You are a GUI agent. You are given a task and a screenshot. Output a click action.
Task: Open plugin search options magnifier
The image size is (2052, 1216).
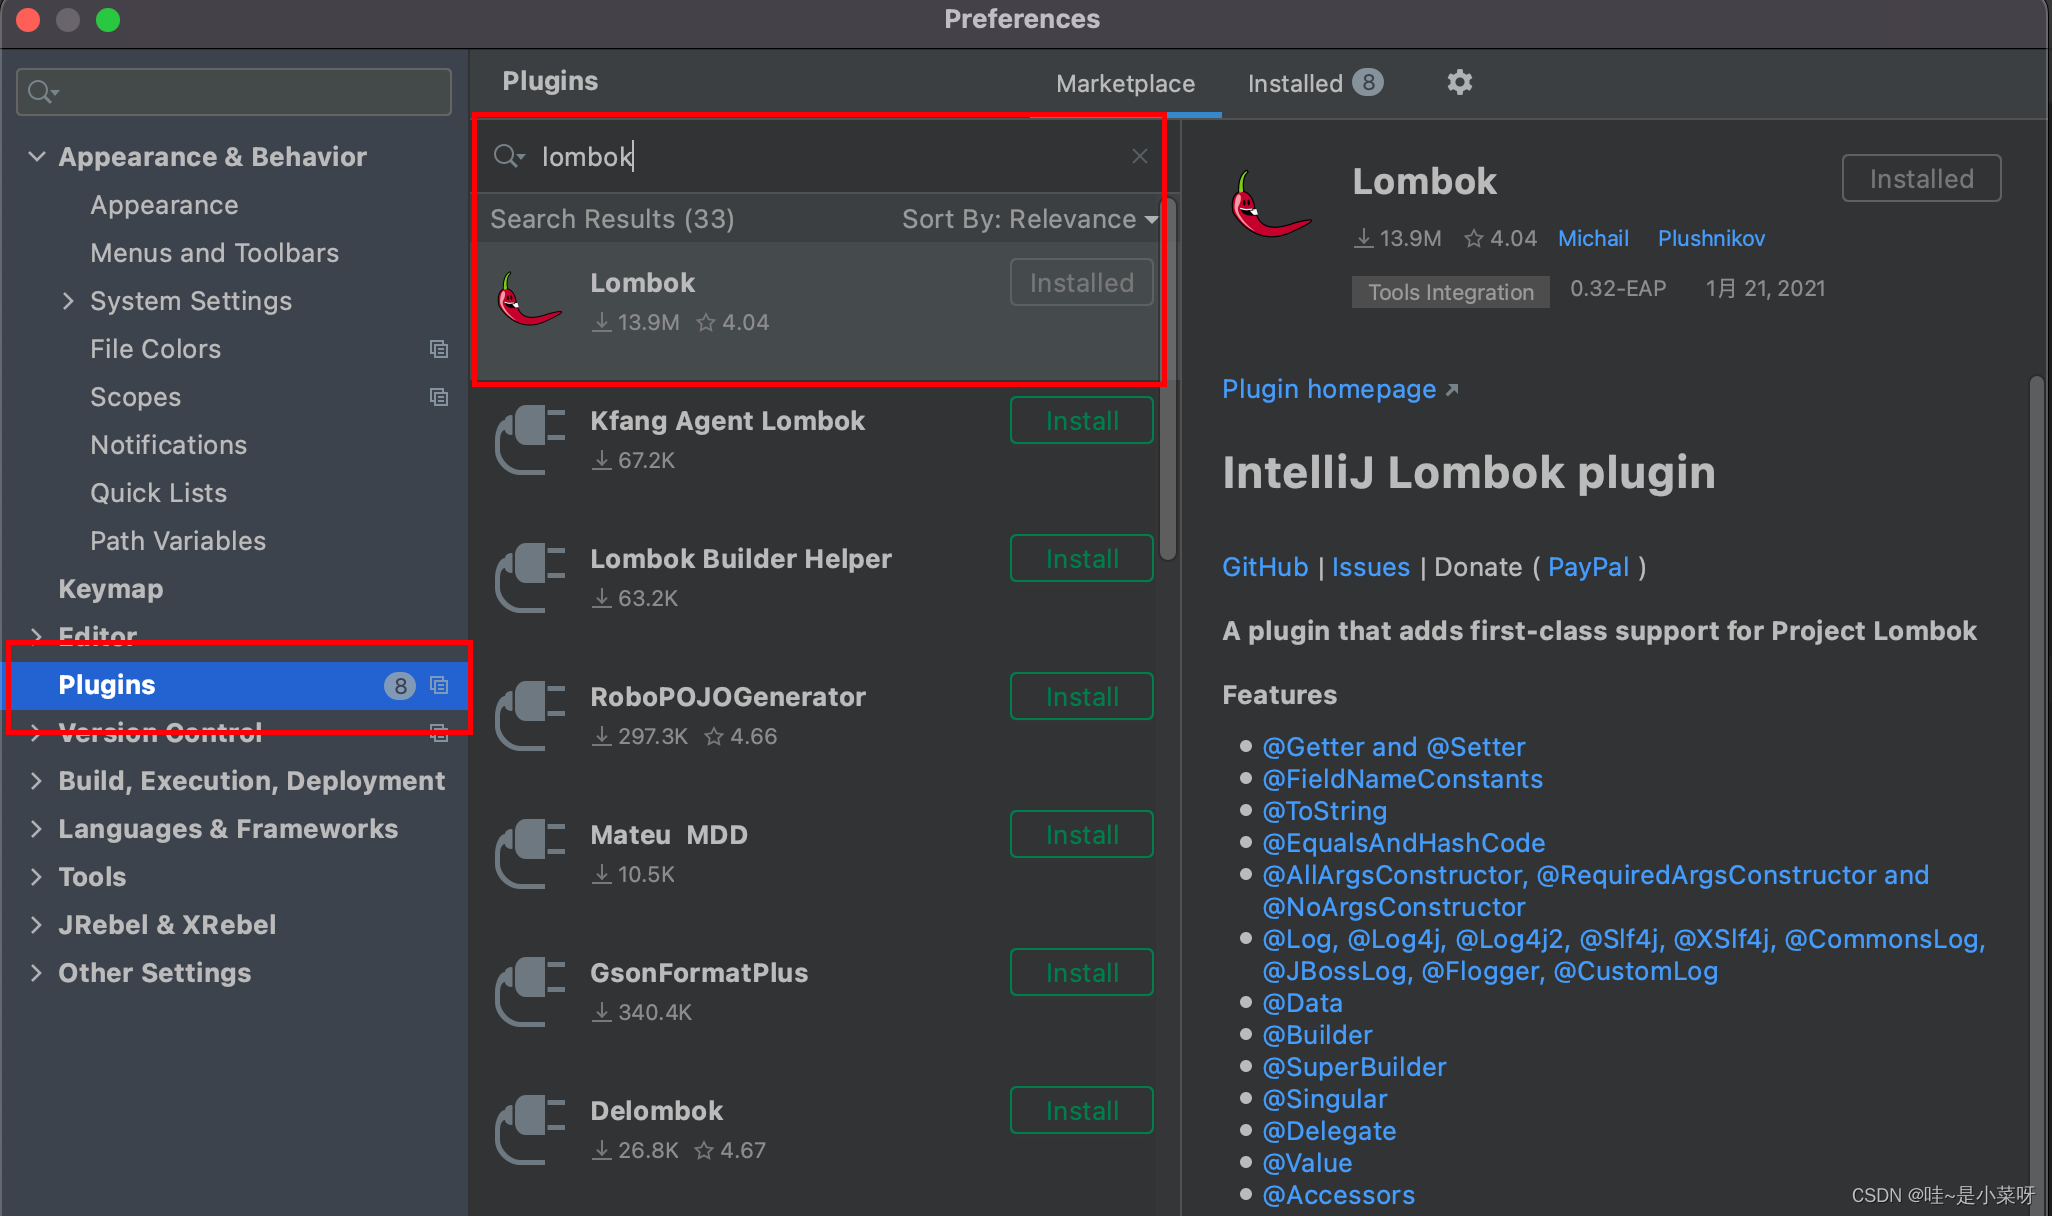click(508, 156)
